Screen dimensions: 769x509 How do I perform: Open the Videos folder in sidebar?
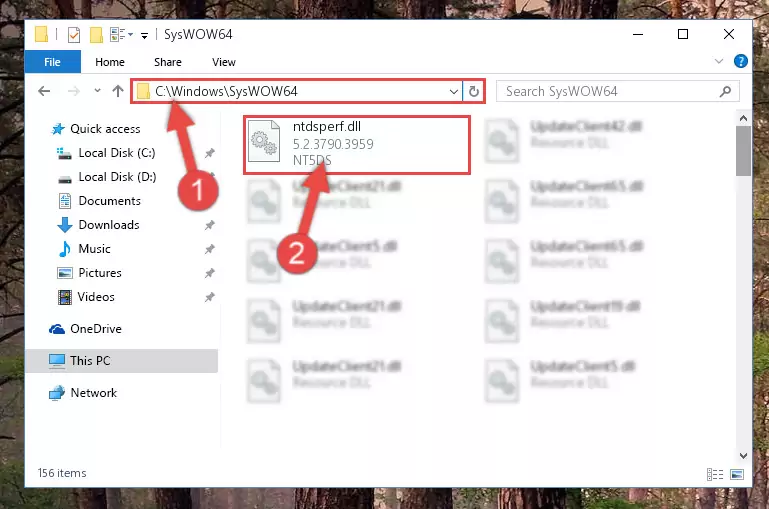[96, 297]
